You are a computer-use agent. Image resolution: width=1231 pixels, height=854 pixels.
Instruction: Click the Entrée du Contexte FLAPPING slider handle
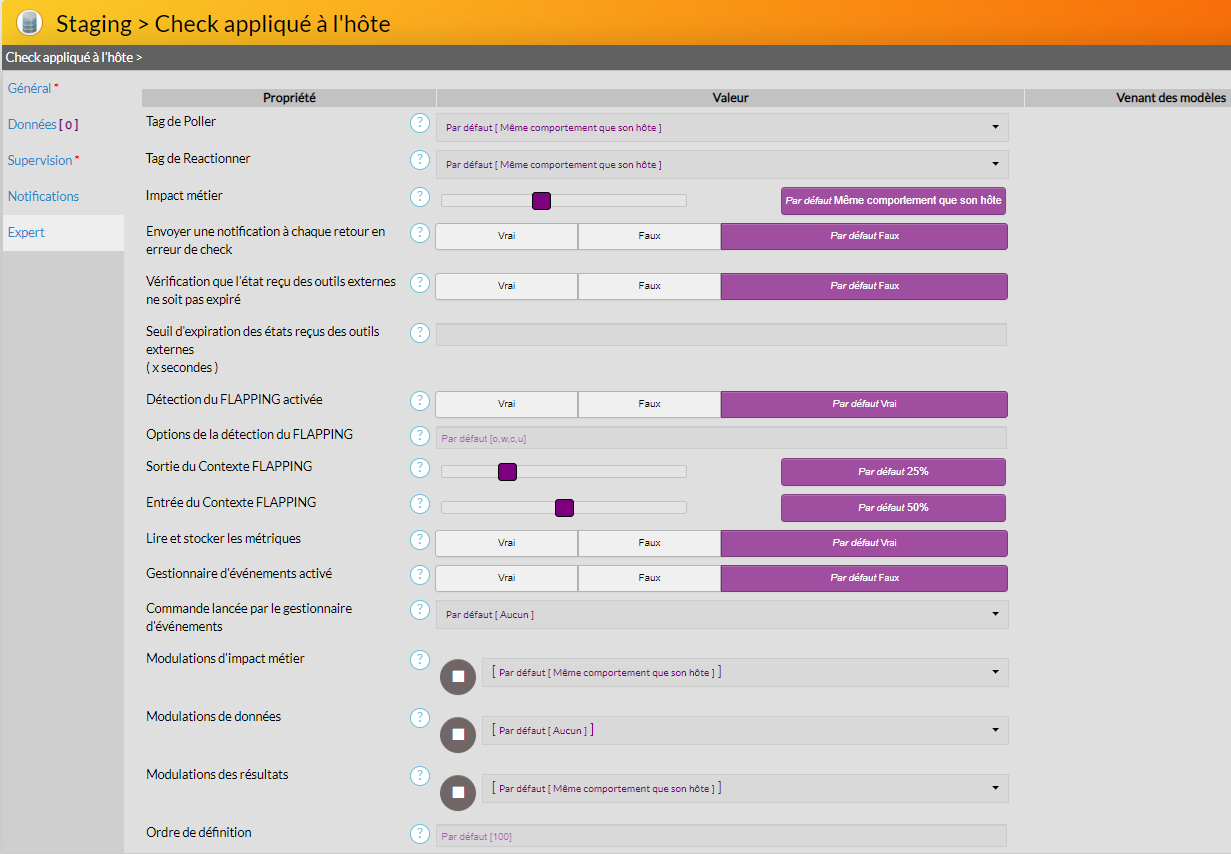click(564, 508)
